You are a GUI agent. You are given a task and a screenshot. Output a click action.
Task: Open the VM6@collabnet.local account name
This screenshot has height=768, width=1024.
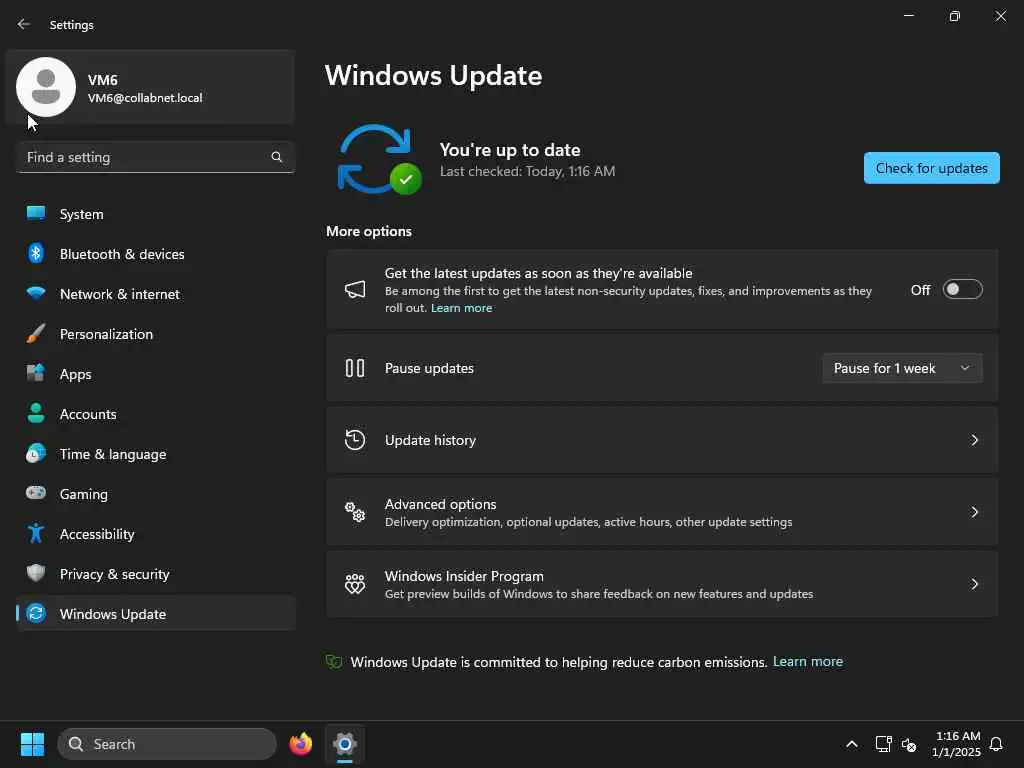click(145, 98)
